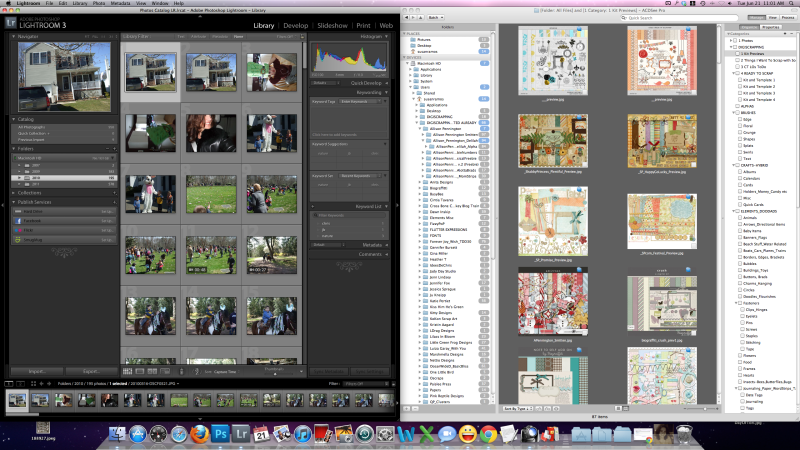Screen dimensions: 800x450
Task: Collapse the Catalog panel triangle
Action: pyautogui.click(x=14, y=119)
